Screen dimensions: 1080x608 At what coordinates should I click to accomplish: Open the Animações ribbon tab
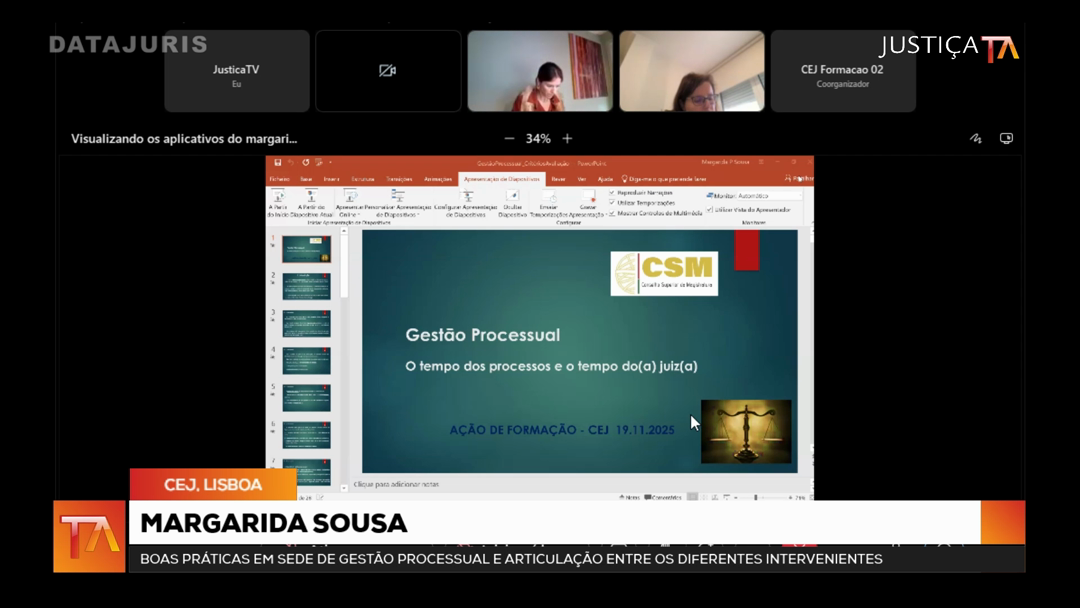[x=438, y=179]
